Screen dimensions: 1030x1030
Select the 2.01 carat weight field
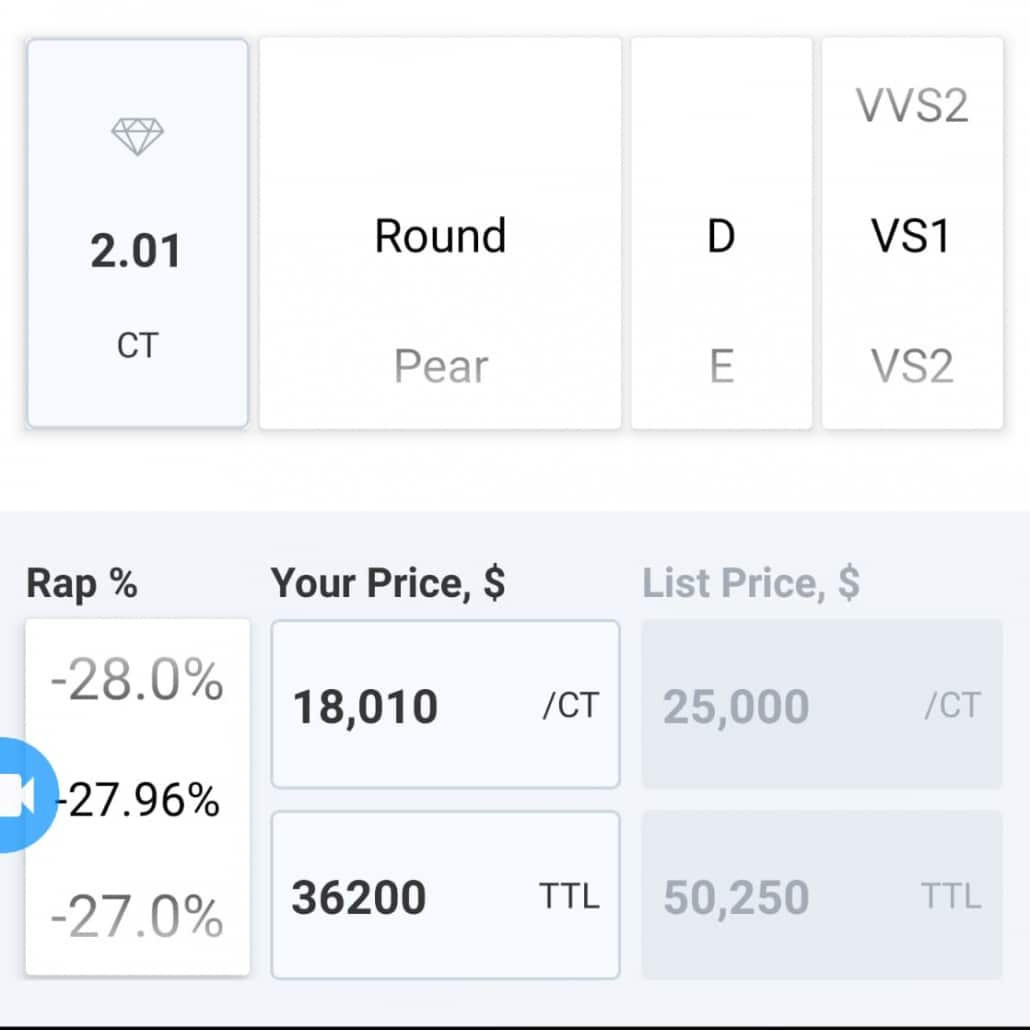tap(137, 233)
